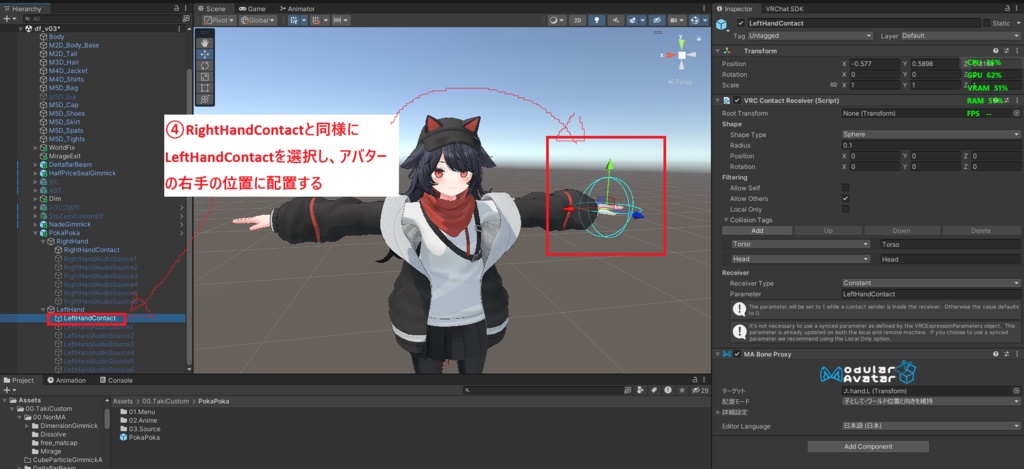This screenshot has width=1024, height=469.
Task: Click the Transform component three-dot menu
Action: point(1016,50)
